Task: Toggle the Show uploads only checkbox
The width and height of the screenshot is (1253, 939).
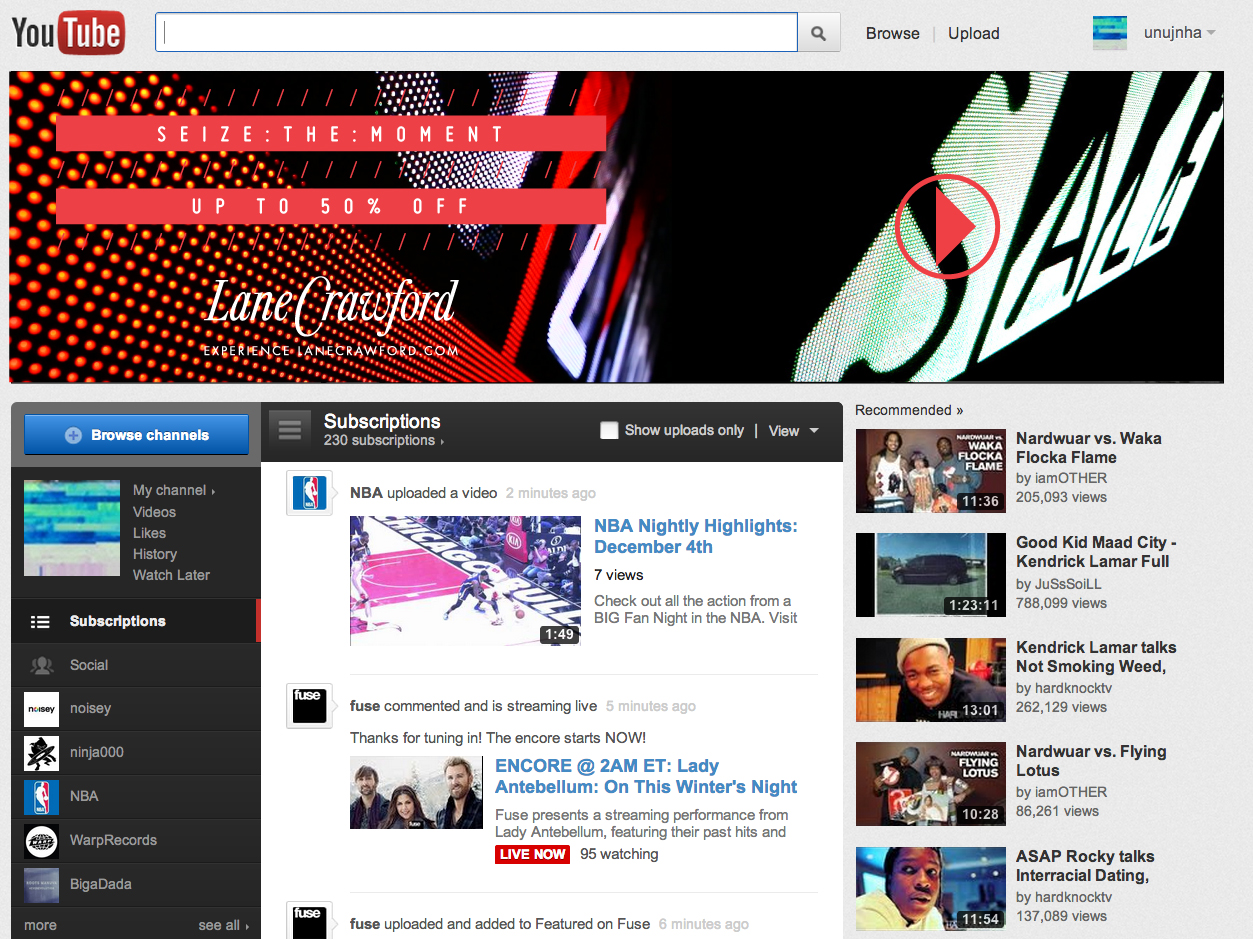Action: point(609,430)
